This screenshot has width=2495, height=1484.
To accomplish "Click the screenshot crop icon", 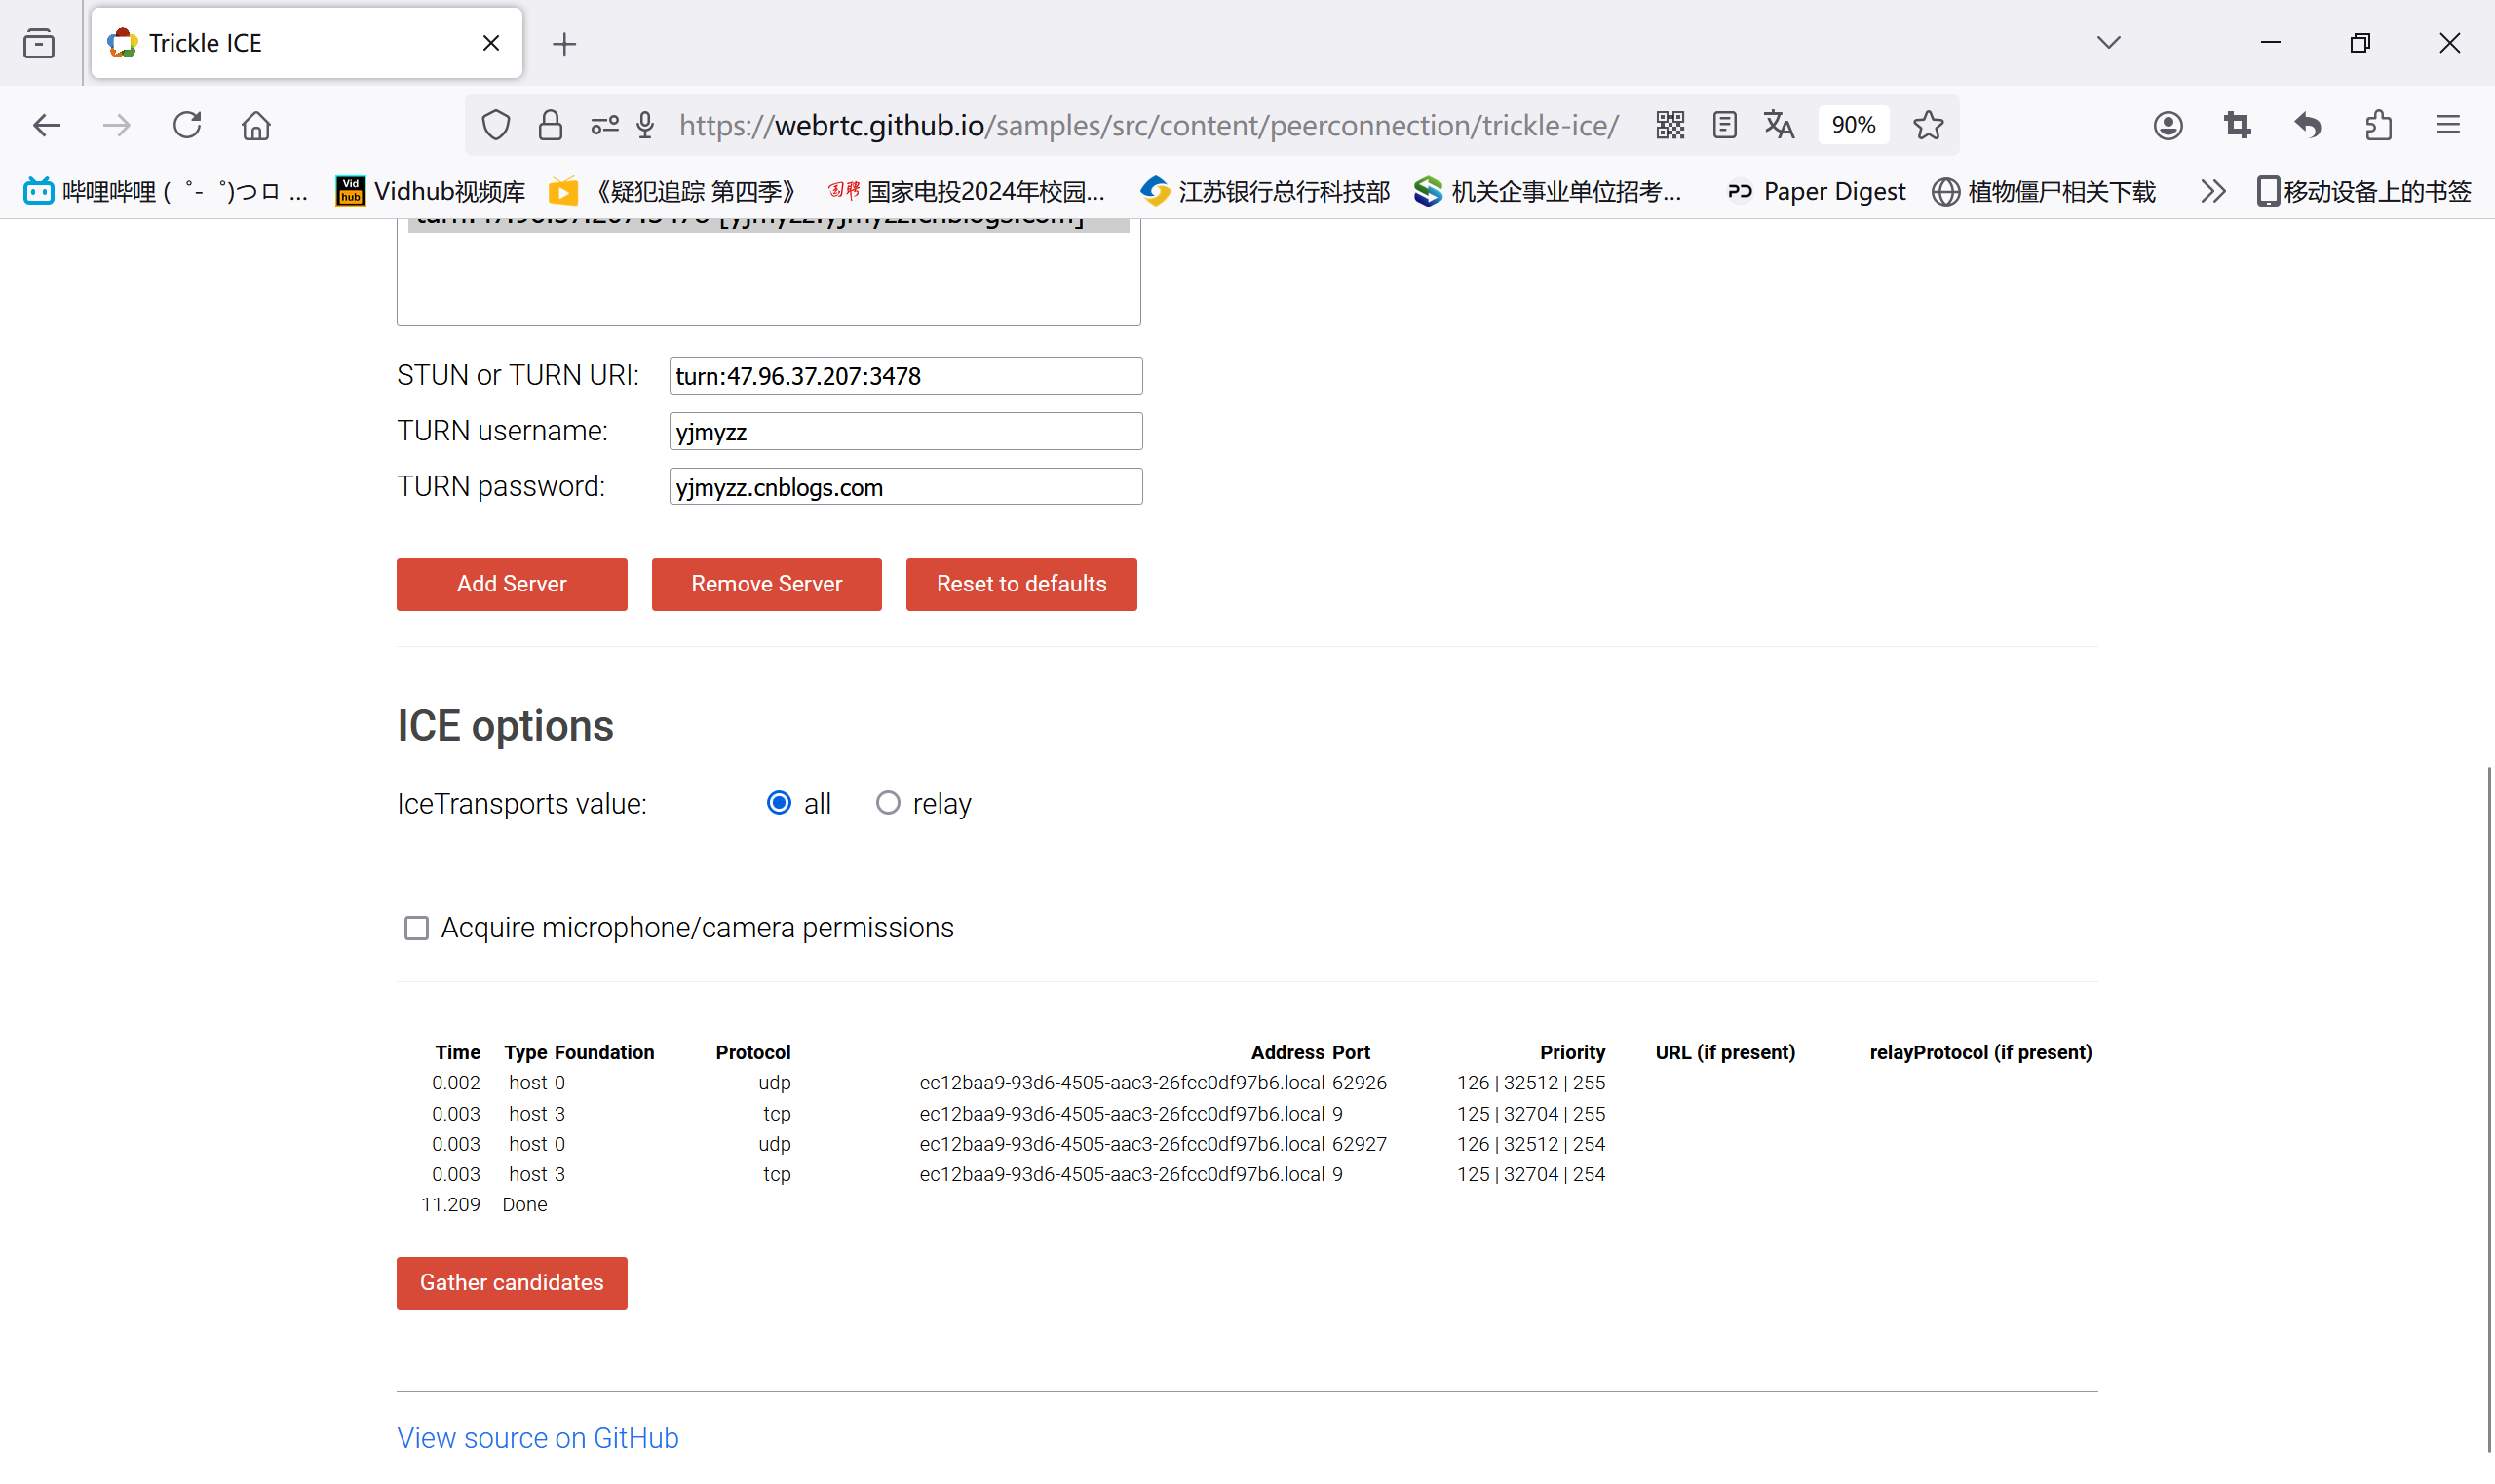I will 2237,125.
